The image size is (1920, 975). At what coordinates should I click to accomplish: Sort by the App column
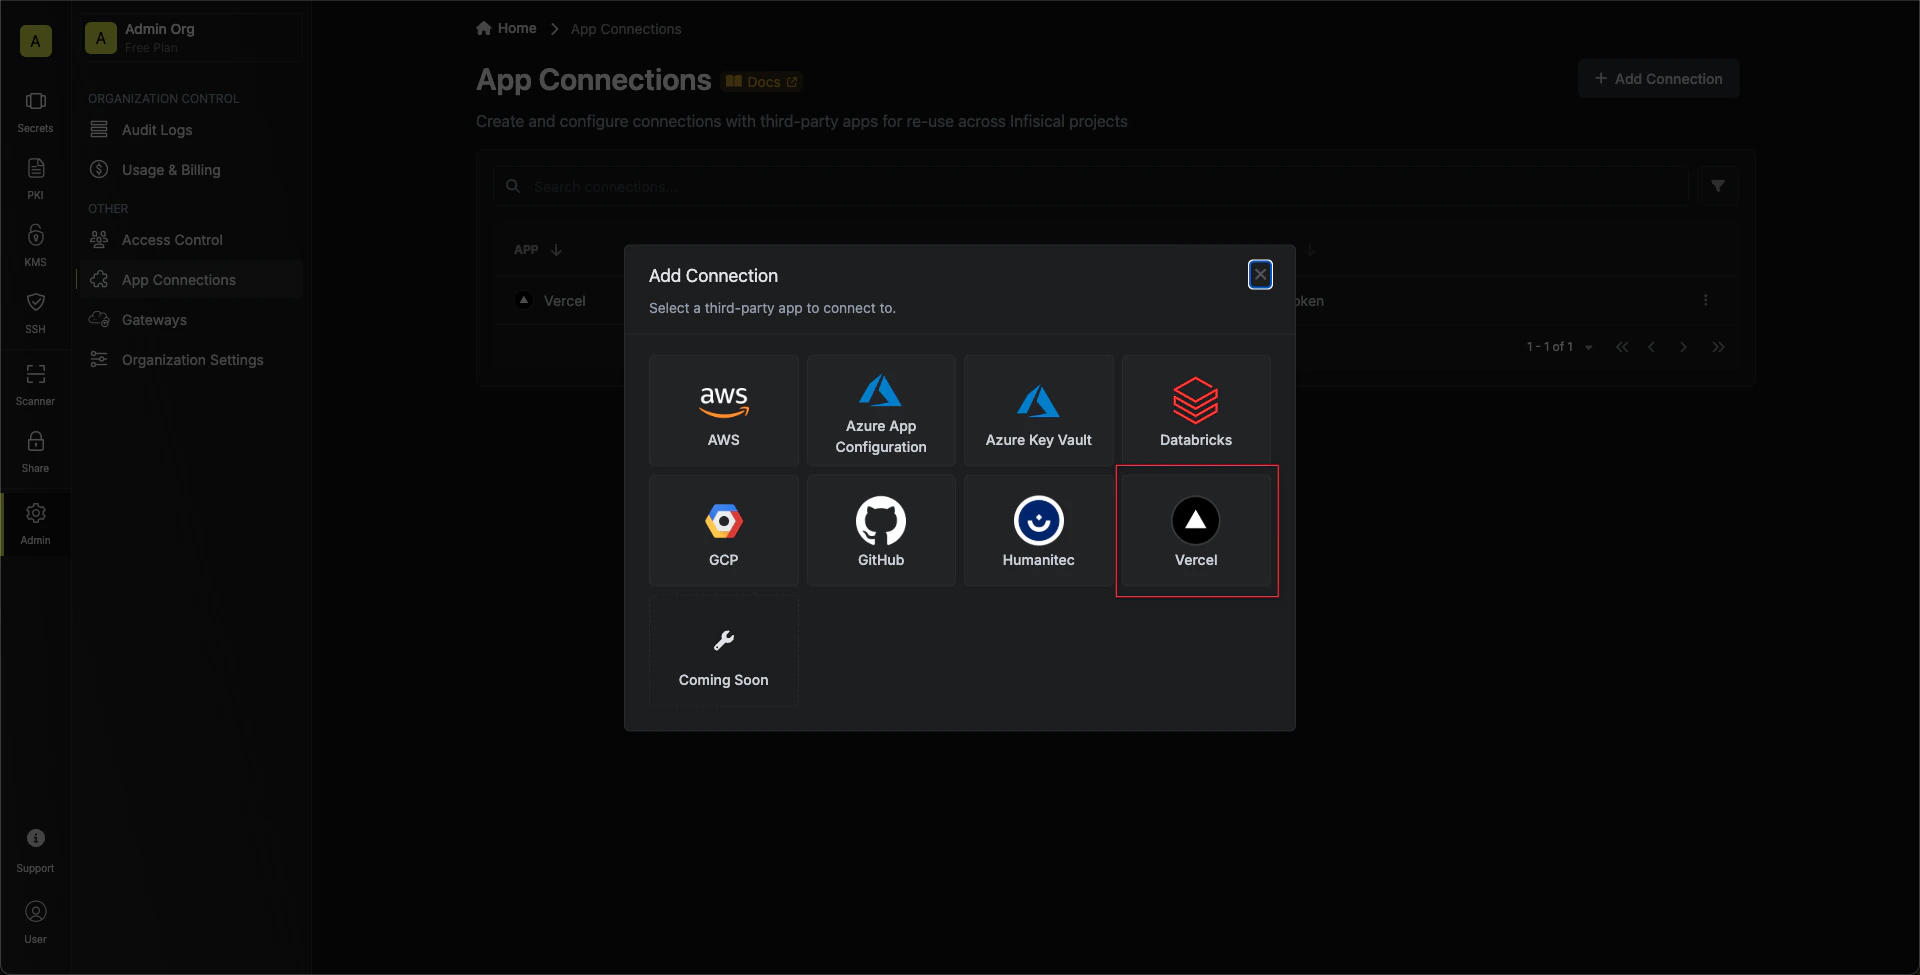point(538,250)
